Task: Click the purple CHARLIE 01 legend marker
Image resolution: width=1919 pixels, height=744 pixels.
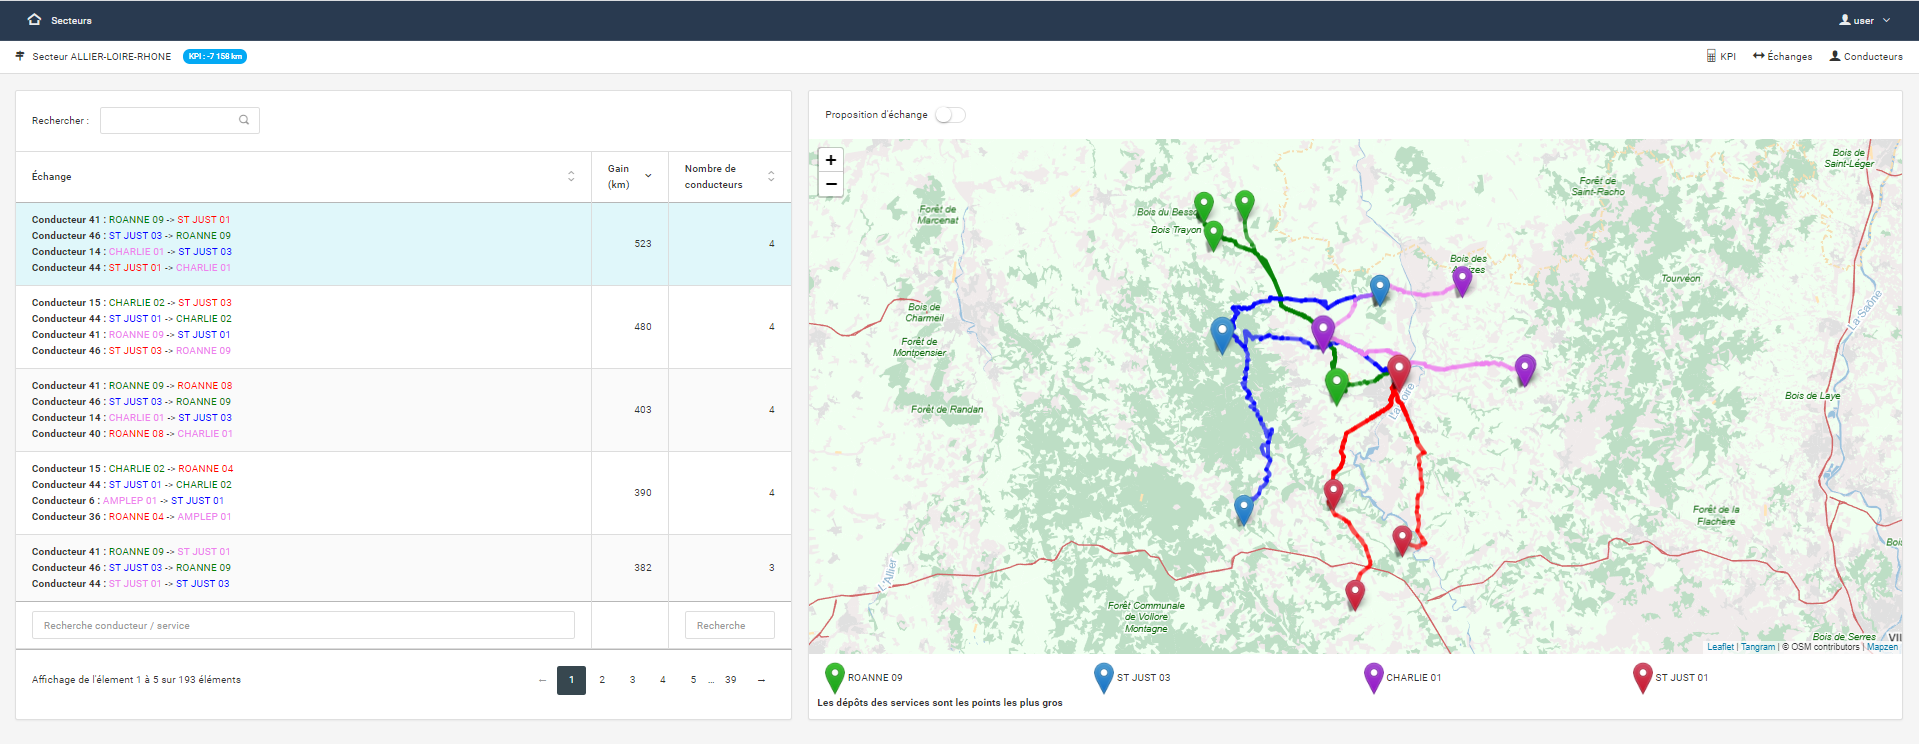Action: (x=1373, y=677)
